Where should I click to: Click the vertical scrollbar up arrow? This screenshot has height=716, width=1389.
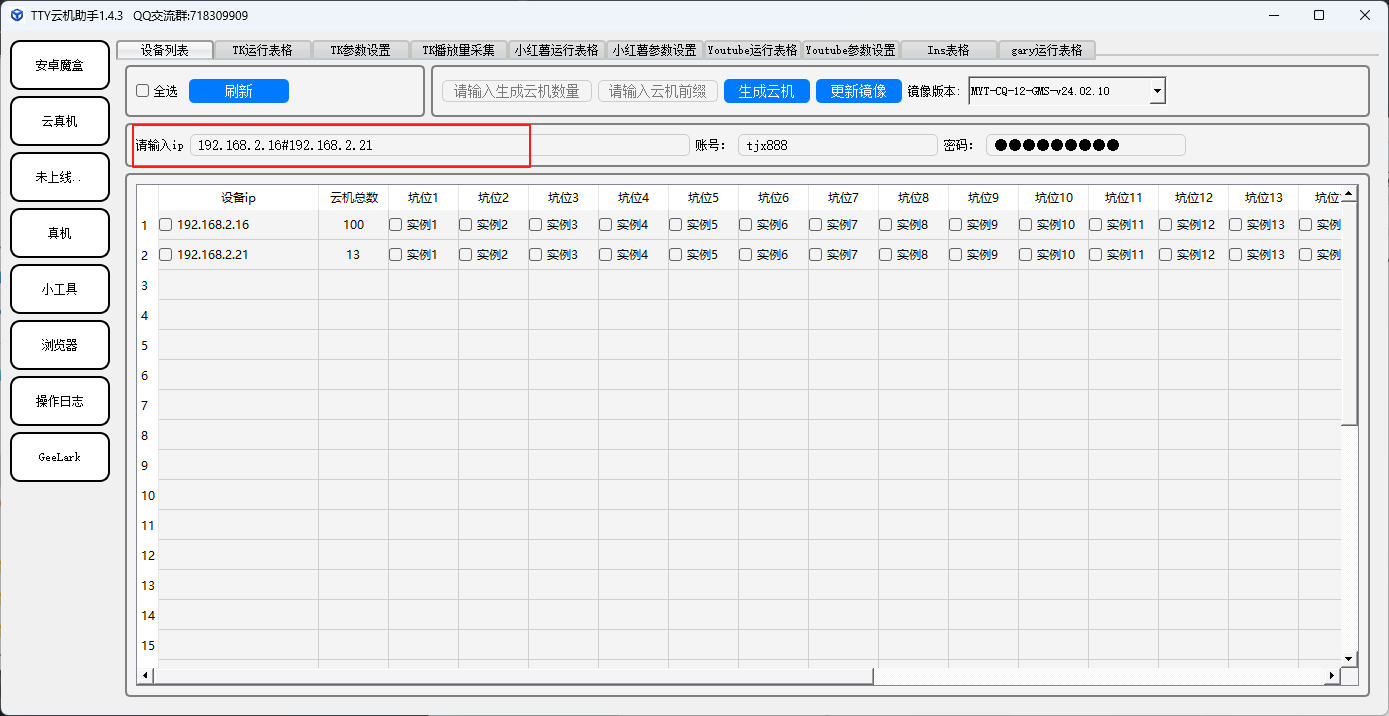pyautogui.click(x=1349, y=194)
